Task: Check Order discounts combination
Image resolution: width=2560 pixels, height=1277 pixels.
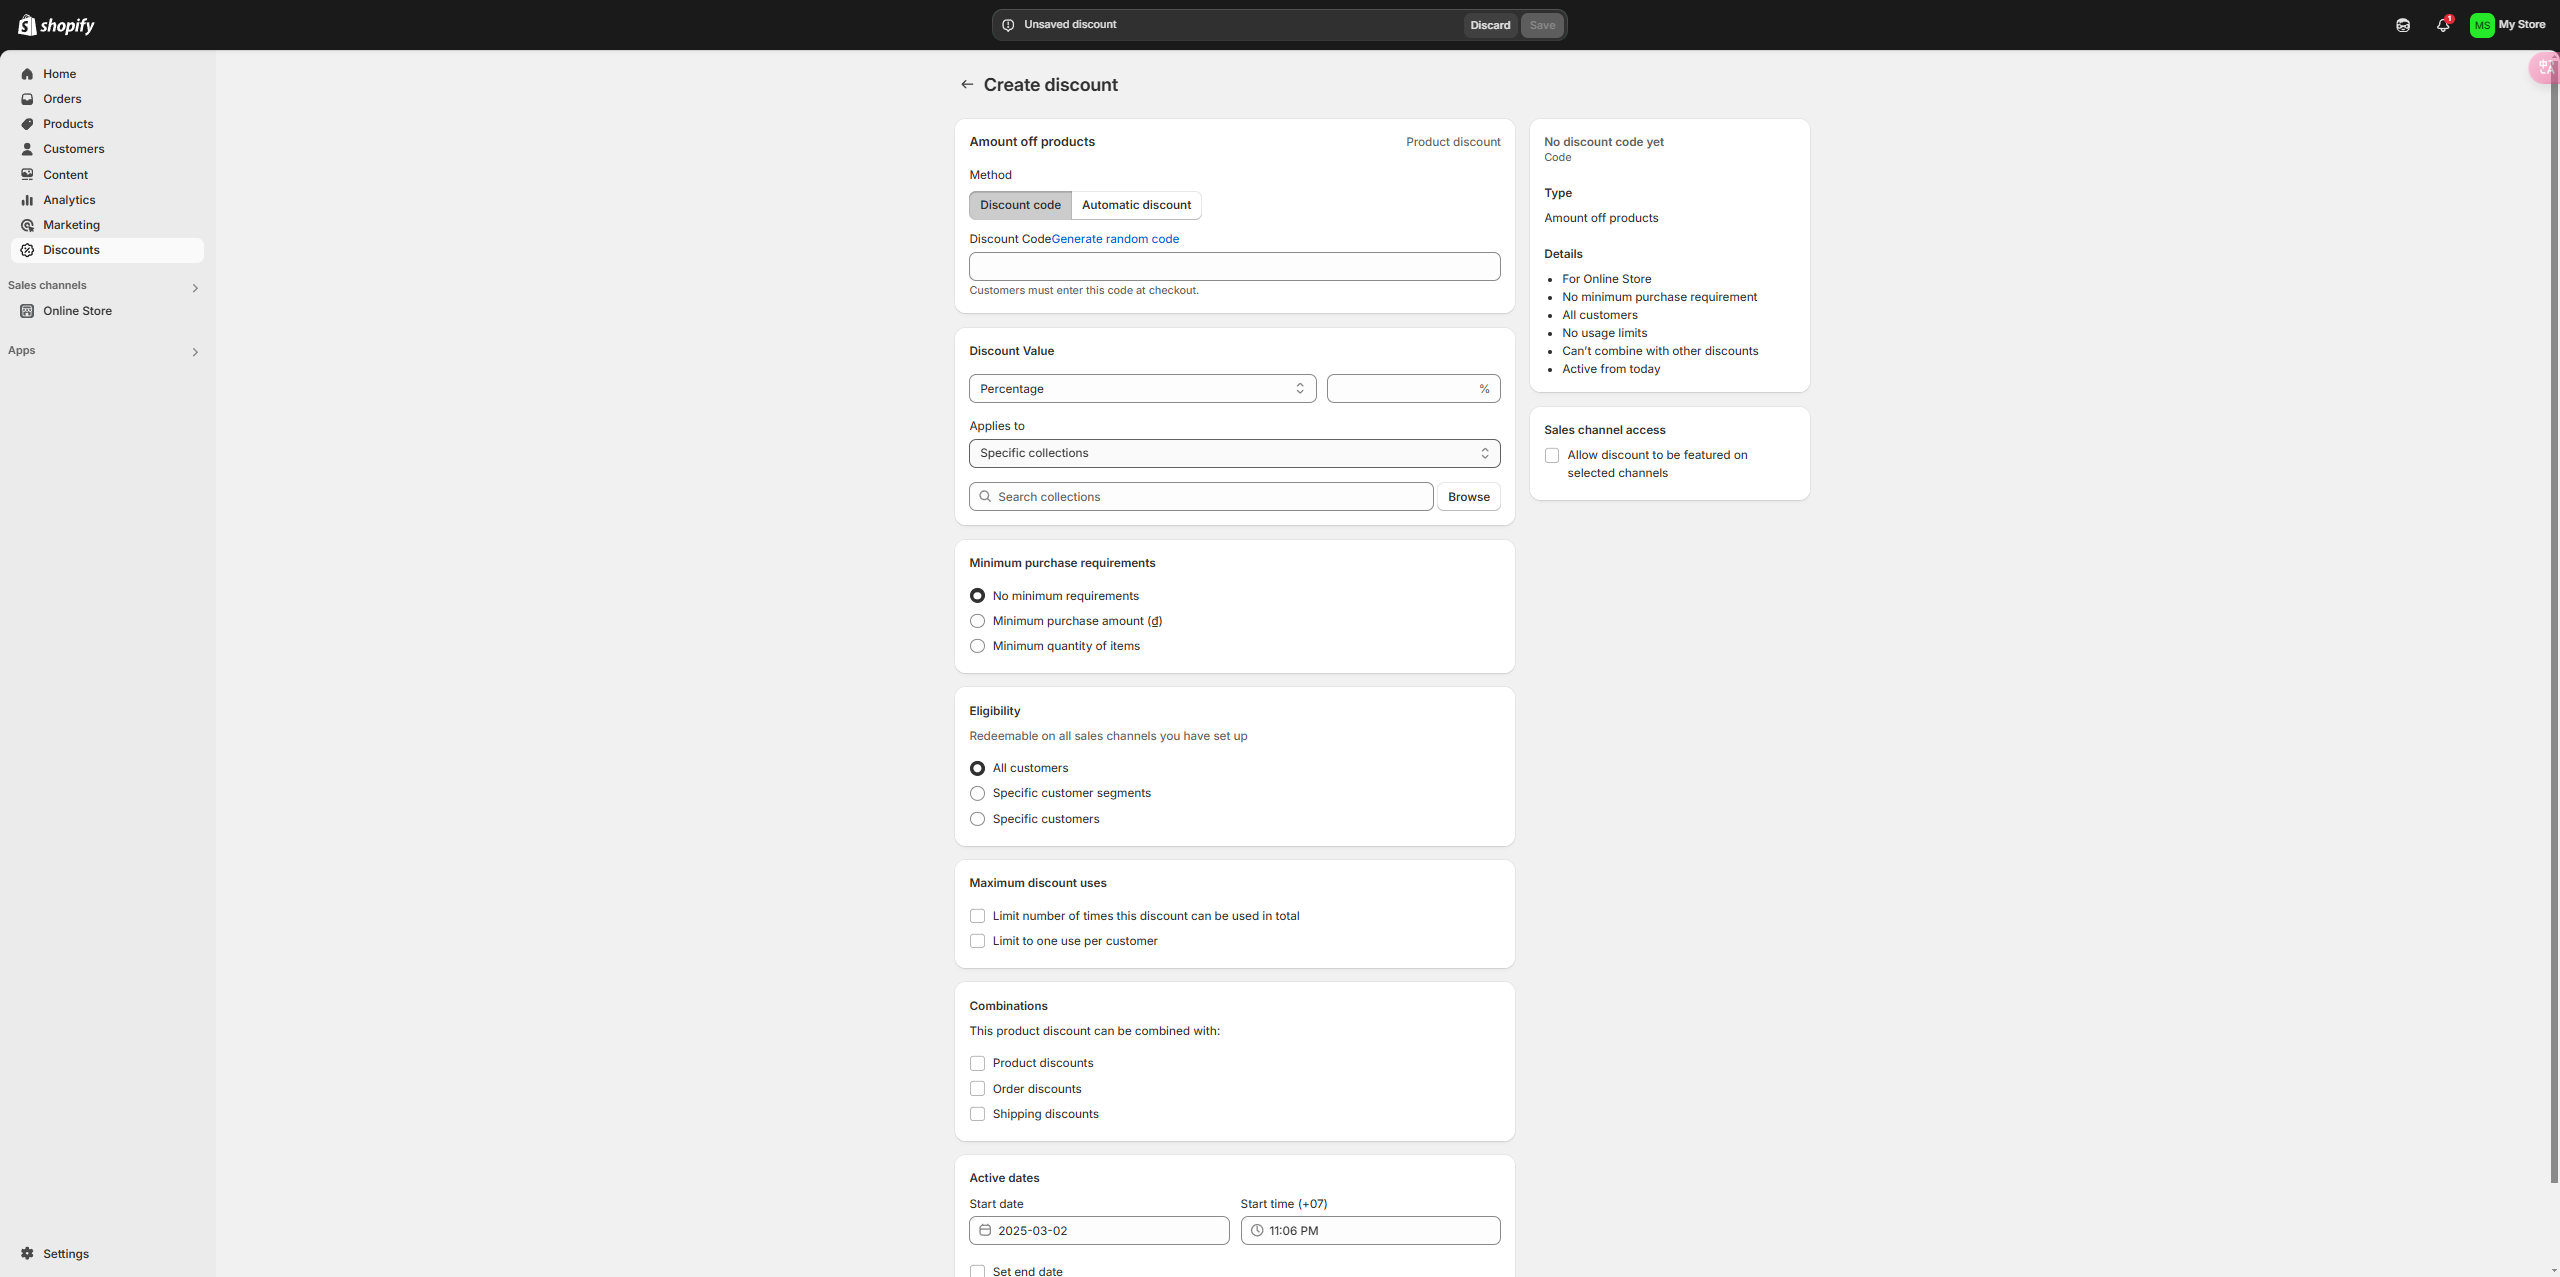Action: pyautogui.click(x=977, y=1089)
